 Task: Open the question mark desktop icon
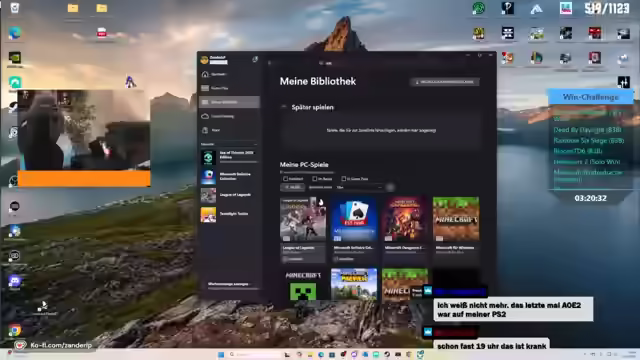coord(507,8)
